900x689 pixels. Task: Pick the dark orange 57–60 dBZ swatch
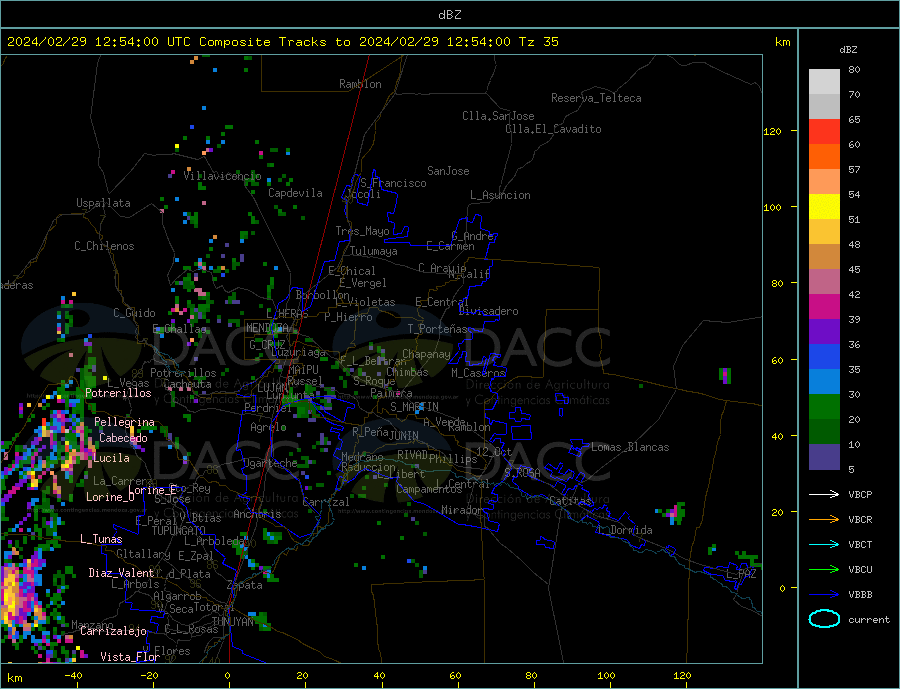(824, 157)
